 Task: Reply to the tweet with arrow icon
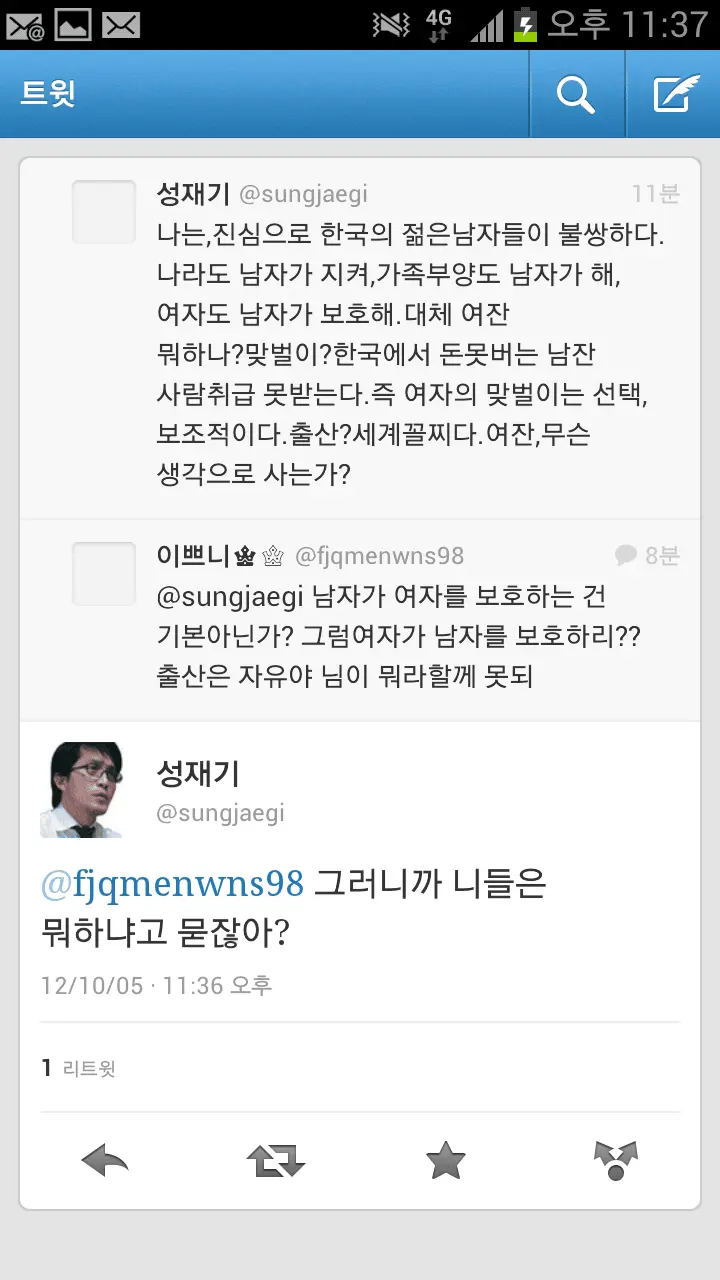105,1162
